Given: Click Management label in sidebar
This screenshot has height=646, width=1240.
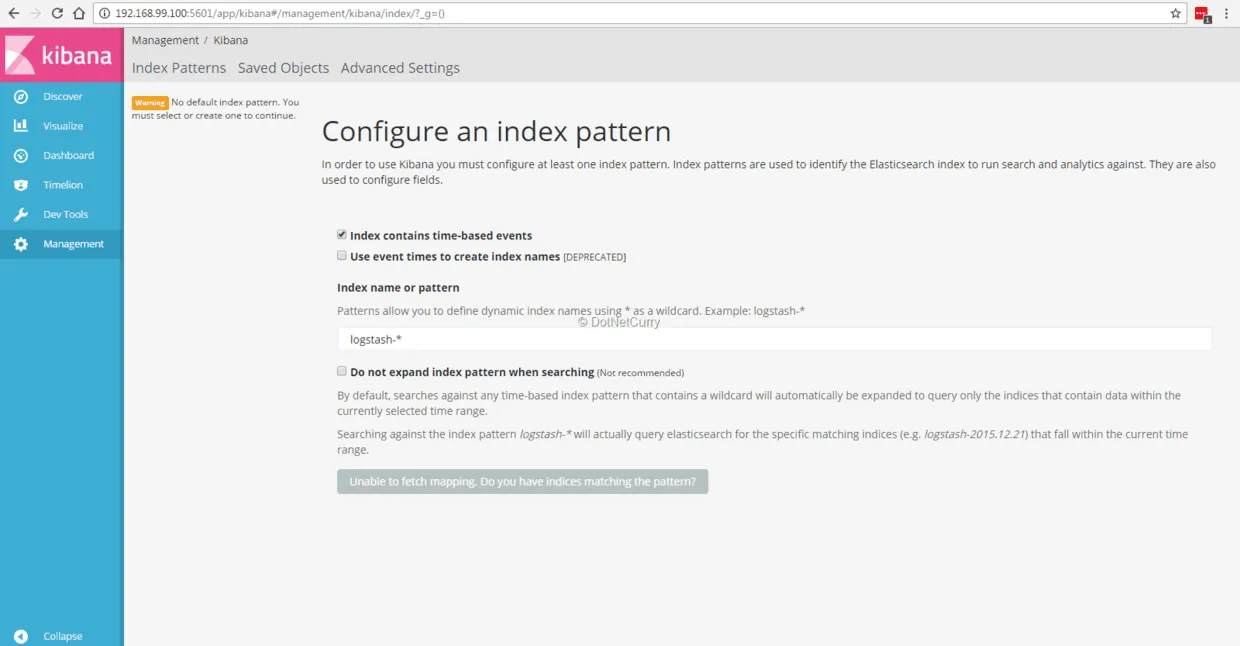Looking at the screenshot, I should pos(73,244).
